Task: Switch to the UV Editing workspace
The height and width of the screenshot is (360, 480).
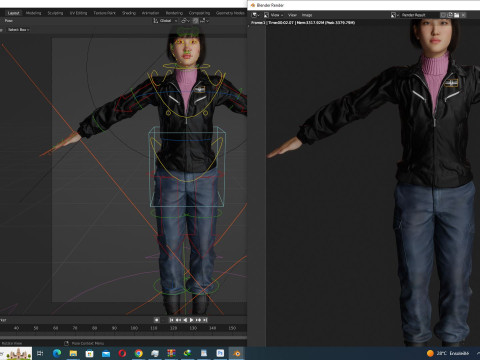Action: pyautogui.click(x=78, y=13)
